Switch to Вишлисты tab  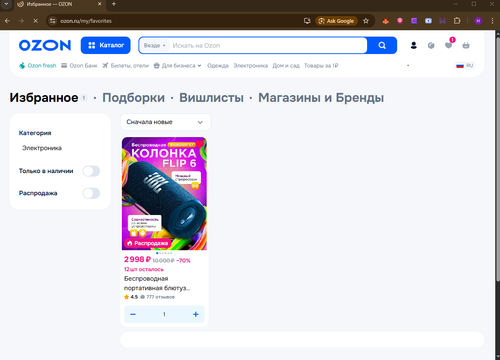211,98
